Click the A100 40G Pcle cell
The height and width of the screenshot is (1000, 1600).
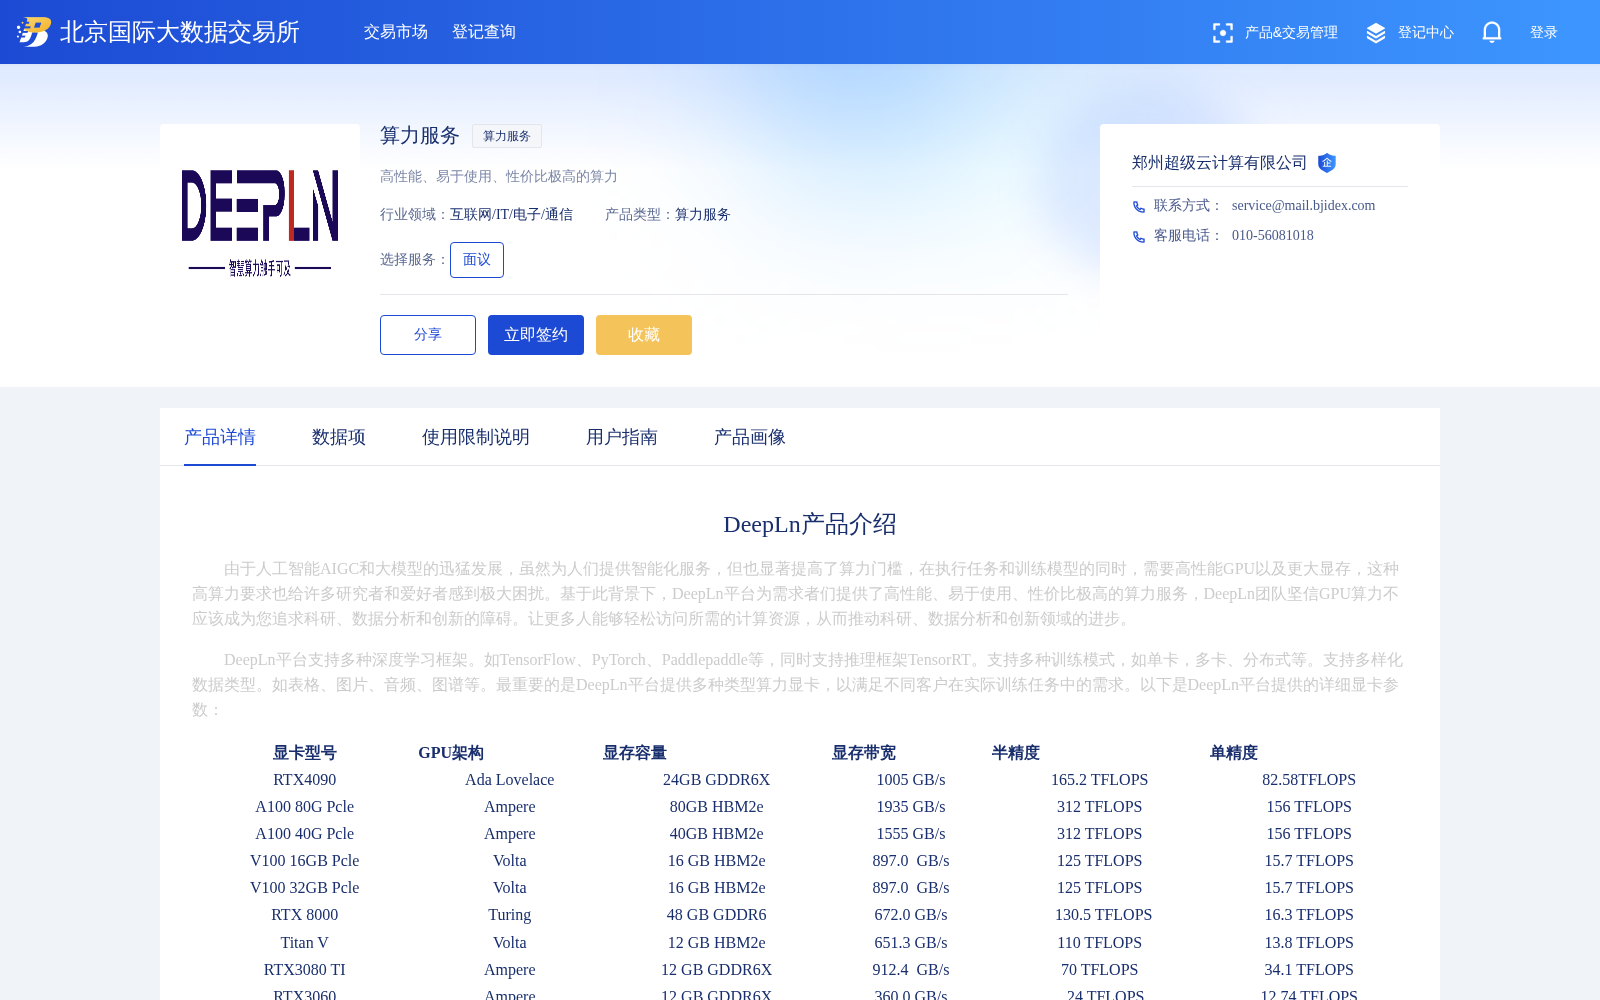pyautogui.click(x=305, y=834)
